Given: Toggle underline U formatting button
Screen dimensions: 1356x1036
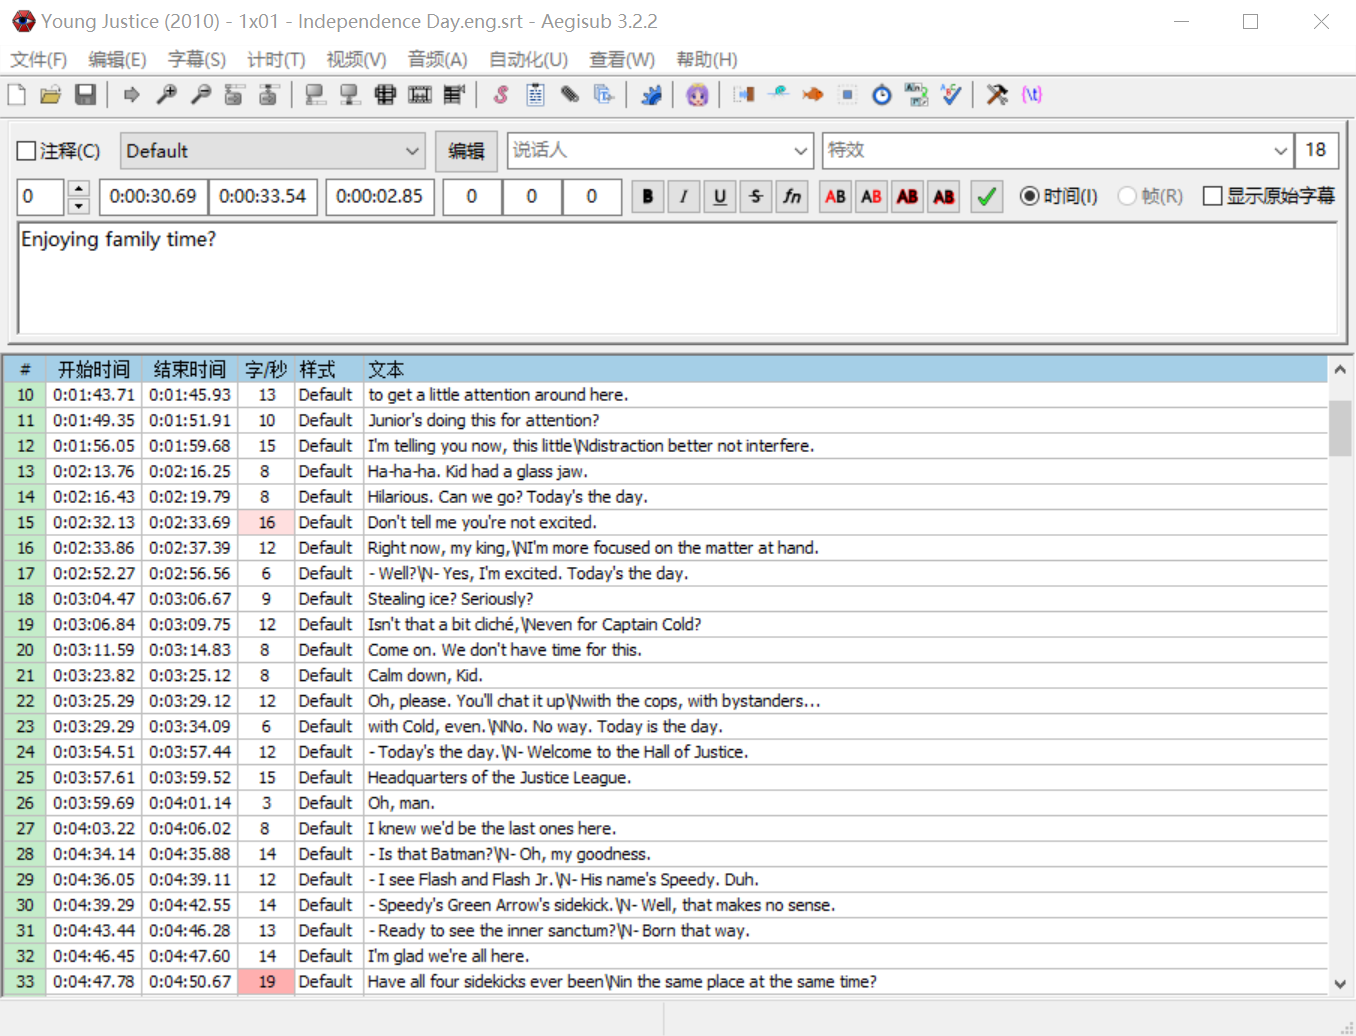Looking at the screenshot, I should pyautogui.click(x=720, y=197).
